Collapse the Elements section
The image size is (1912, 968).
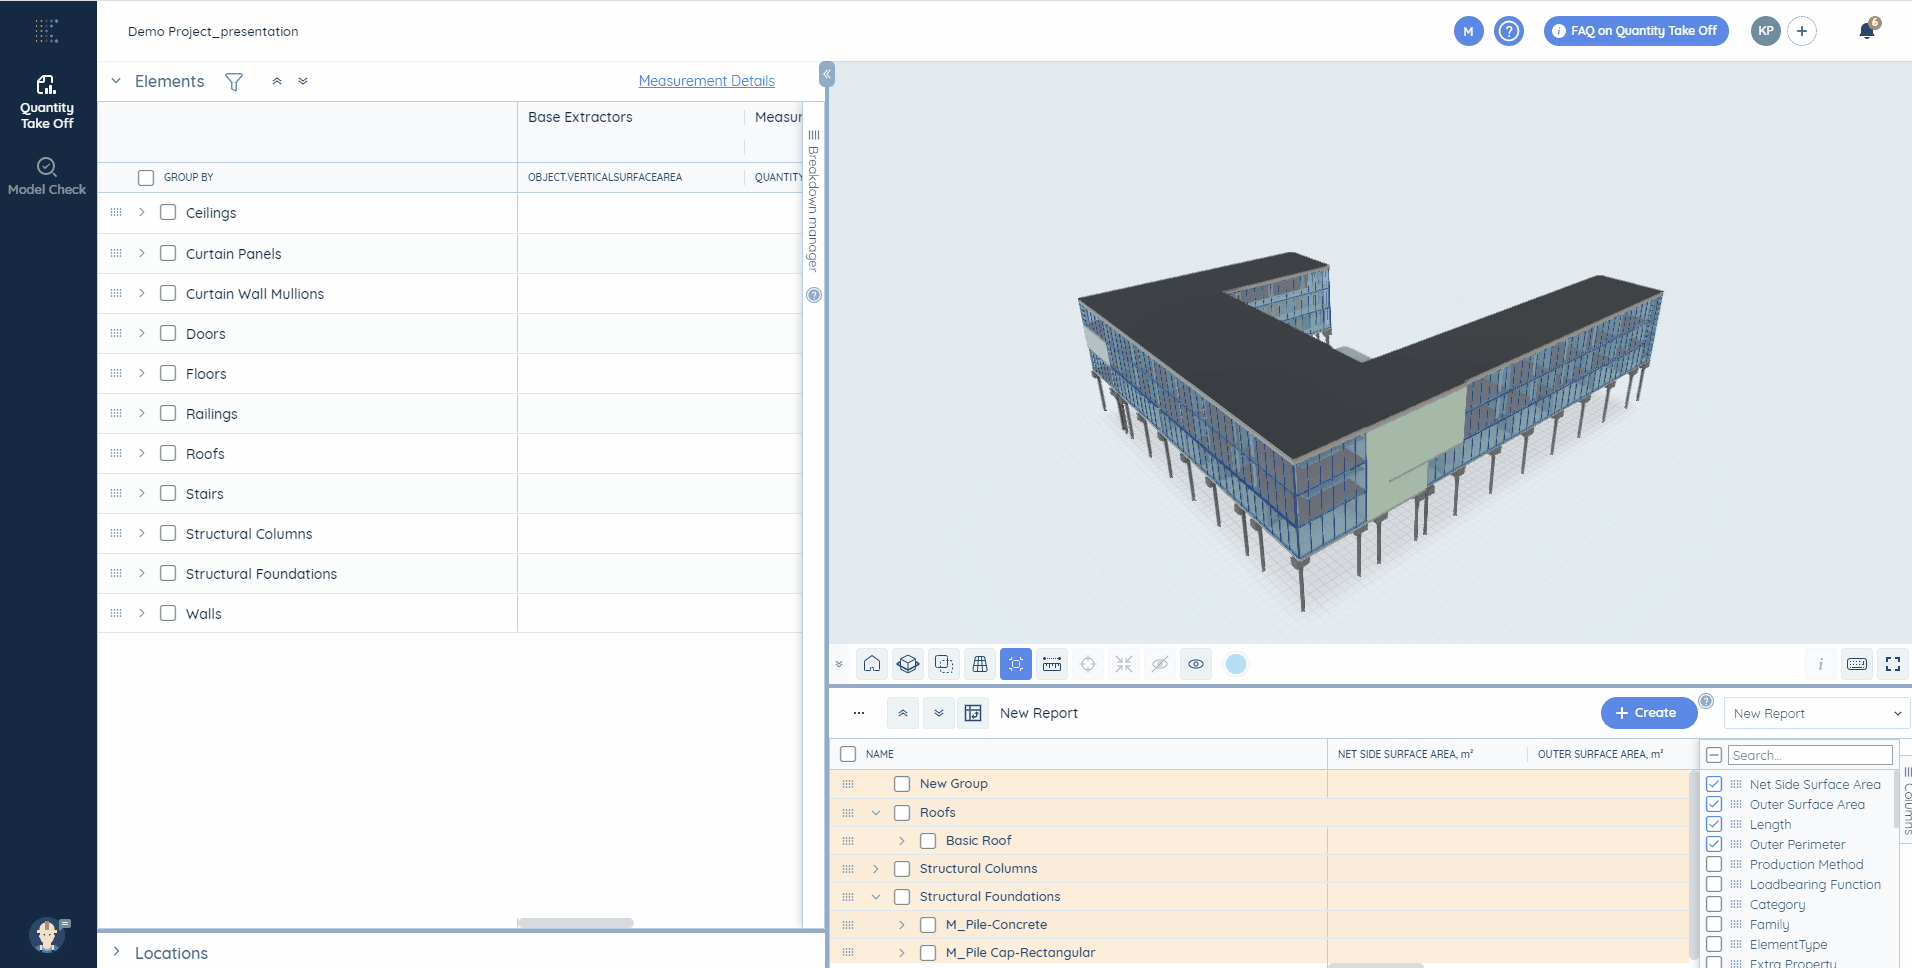point(116,81)
